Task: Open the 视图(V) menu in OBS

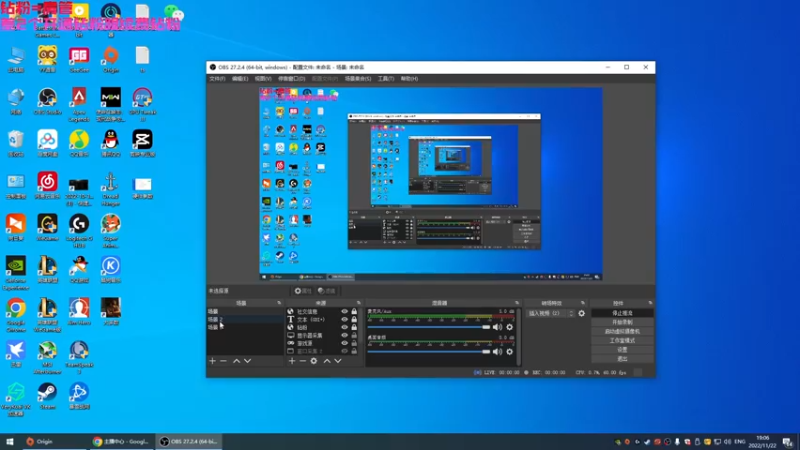Action: coord(263,79)
